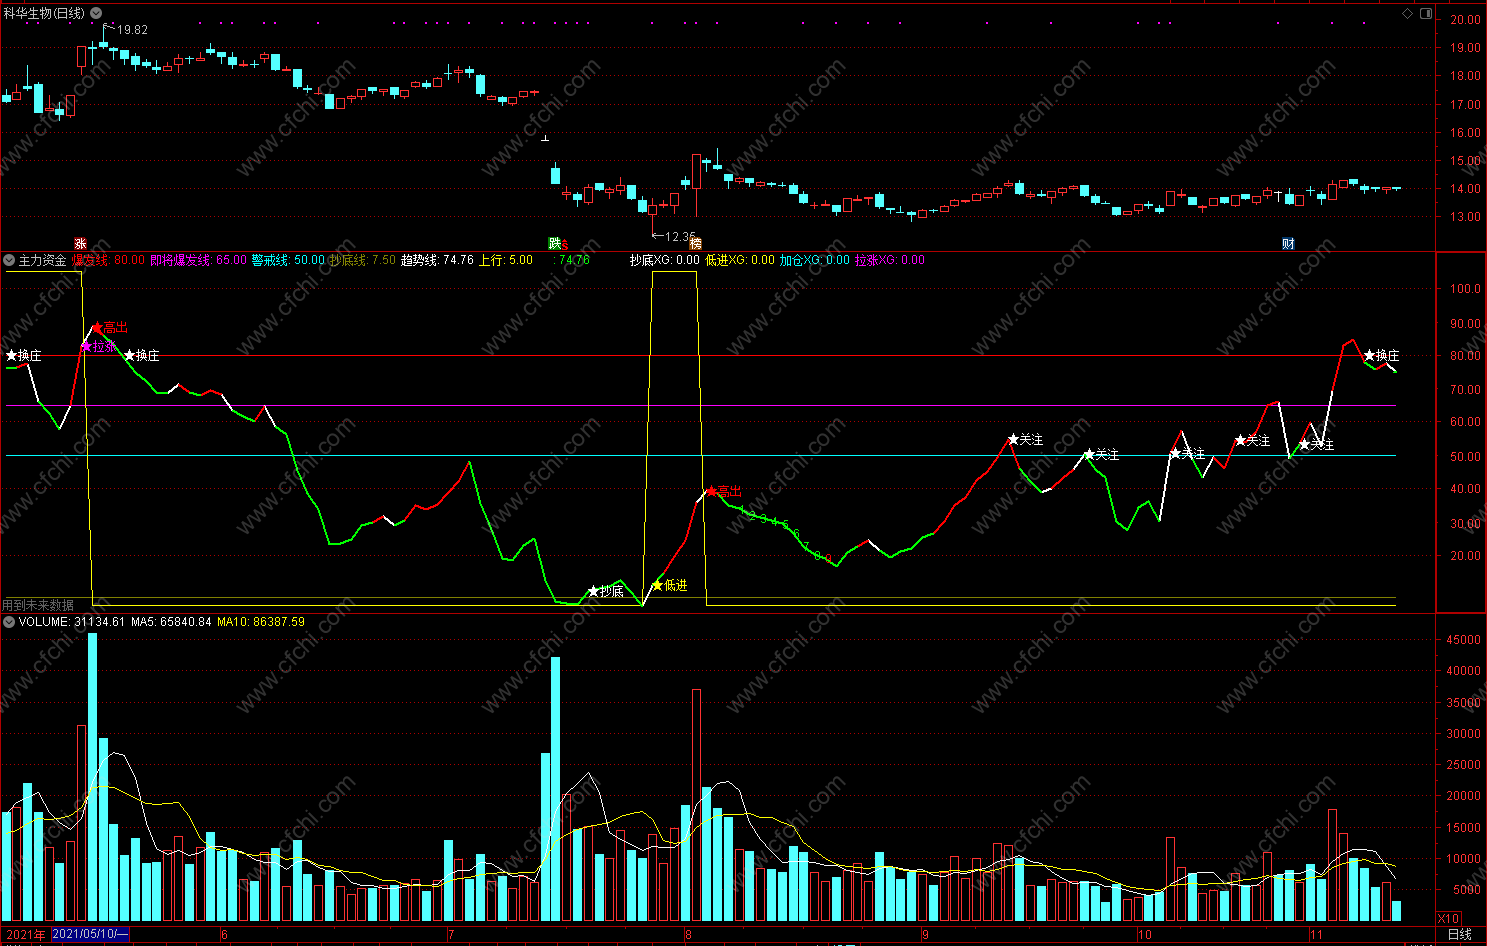Click the blue 财 marker on the chart

(1288, 243)
